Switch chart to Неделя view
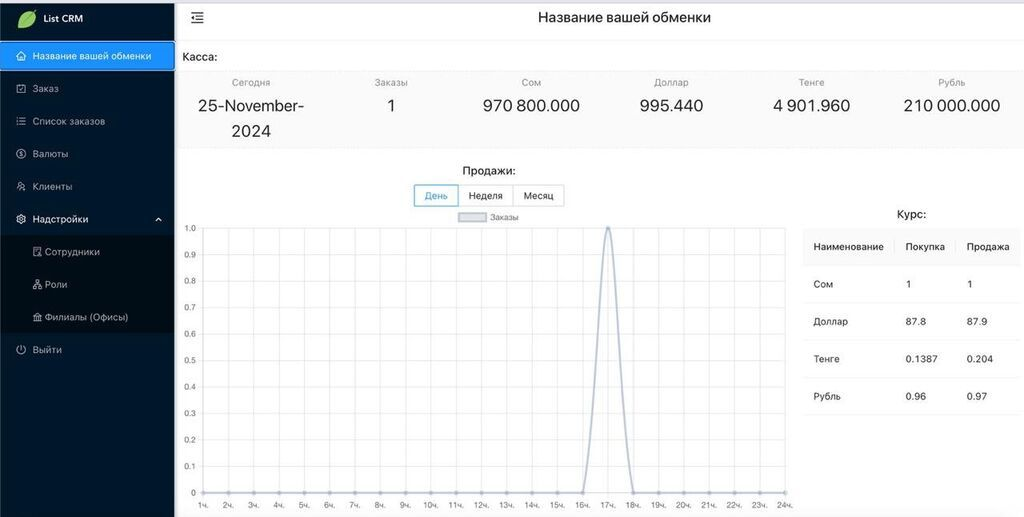Image resolution: width=1024 pixels, height=517 pixels. (485, 196)
